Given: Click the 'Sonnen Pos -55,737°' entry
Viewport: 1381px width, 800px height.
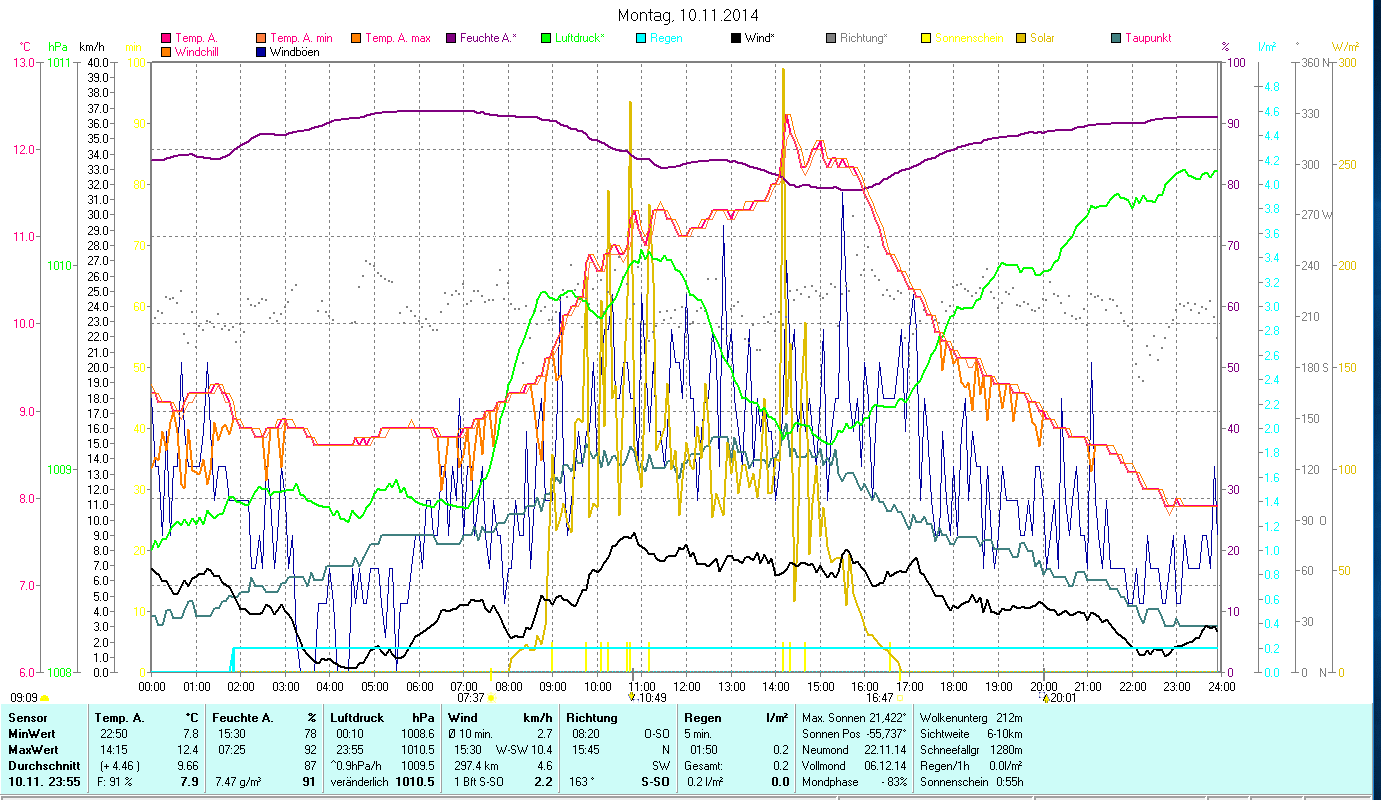Looking at the screenshot, I should (854, 734).
